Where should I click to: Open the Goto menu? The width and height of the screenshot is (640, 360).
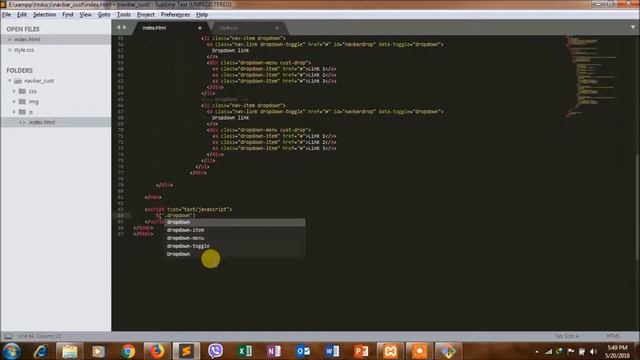coord(104,15)
